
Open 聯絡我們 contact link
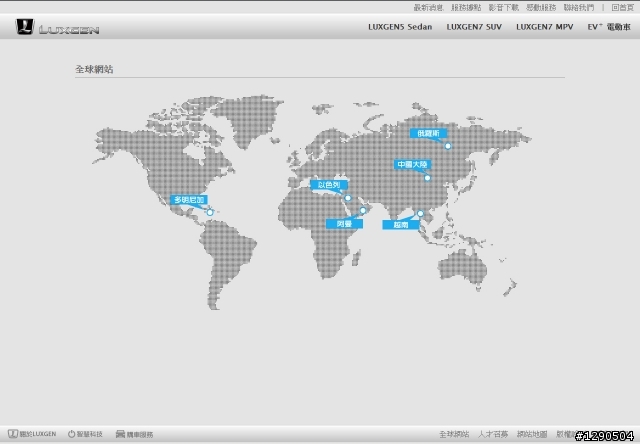(579, 7)
